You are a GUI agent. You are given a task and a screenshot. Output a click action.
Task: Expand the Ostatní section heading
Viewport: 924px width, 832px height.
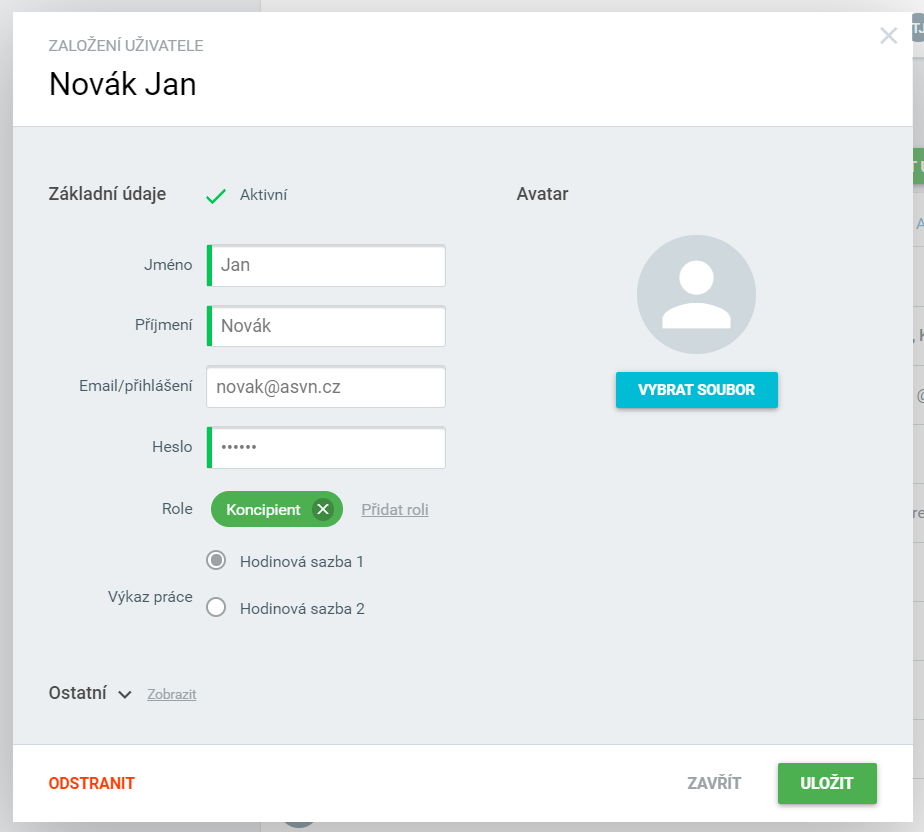tap(78, 693)
